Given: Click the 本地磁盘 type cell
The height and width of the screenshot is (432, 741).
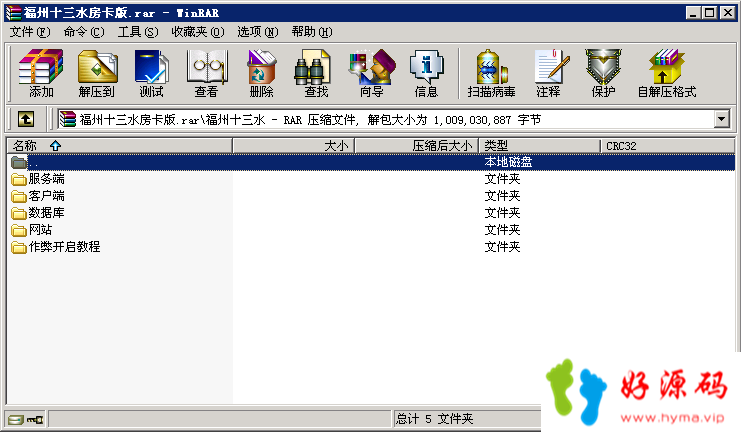Looking at the screenshot, I should coord(508,162).
